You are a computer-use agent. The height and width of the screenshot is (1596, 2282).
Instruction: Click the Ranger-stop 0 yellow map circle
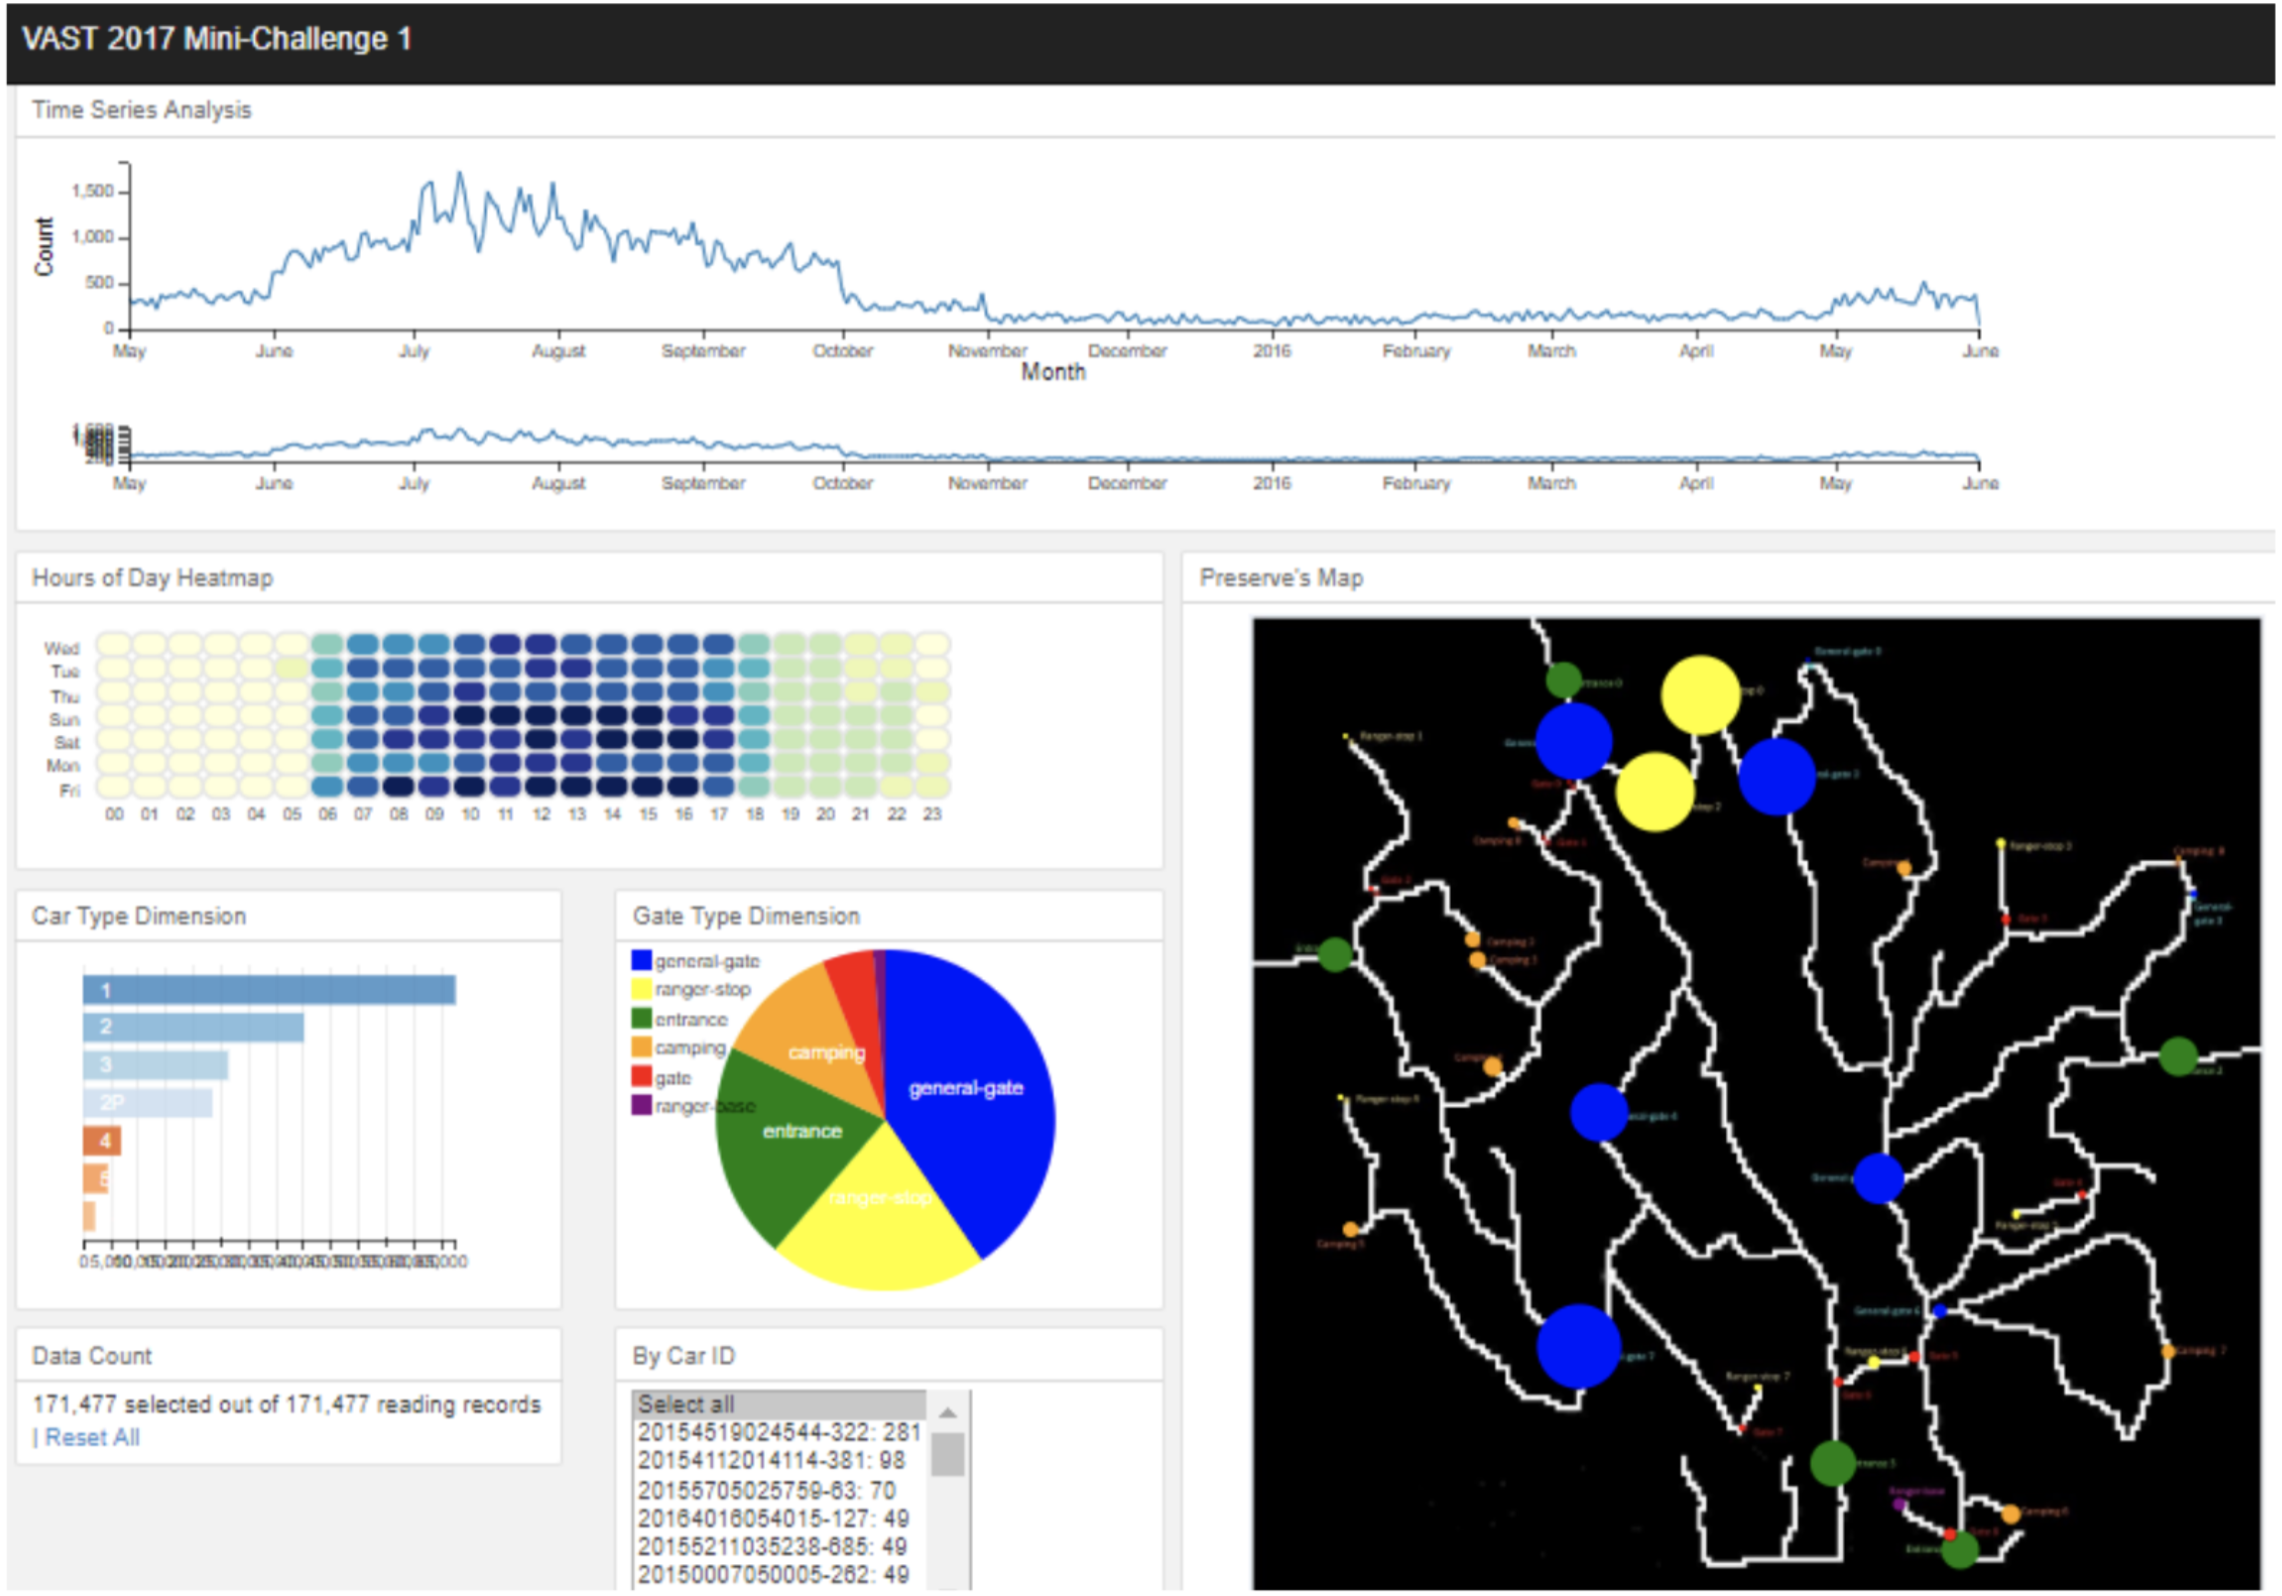pyautogui.click(x=1700, y=695)
